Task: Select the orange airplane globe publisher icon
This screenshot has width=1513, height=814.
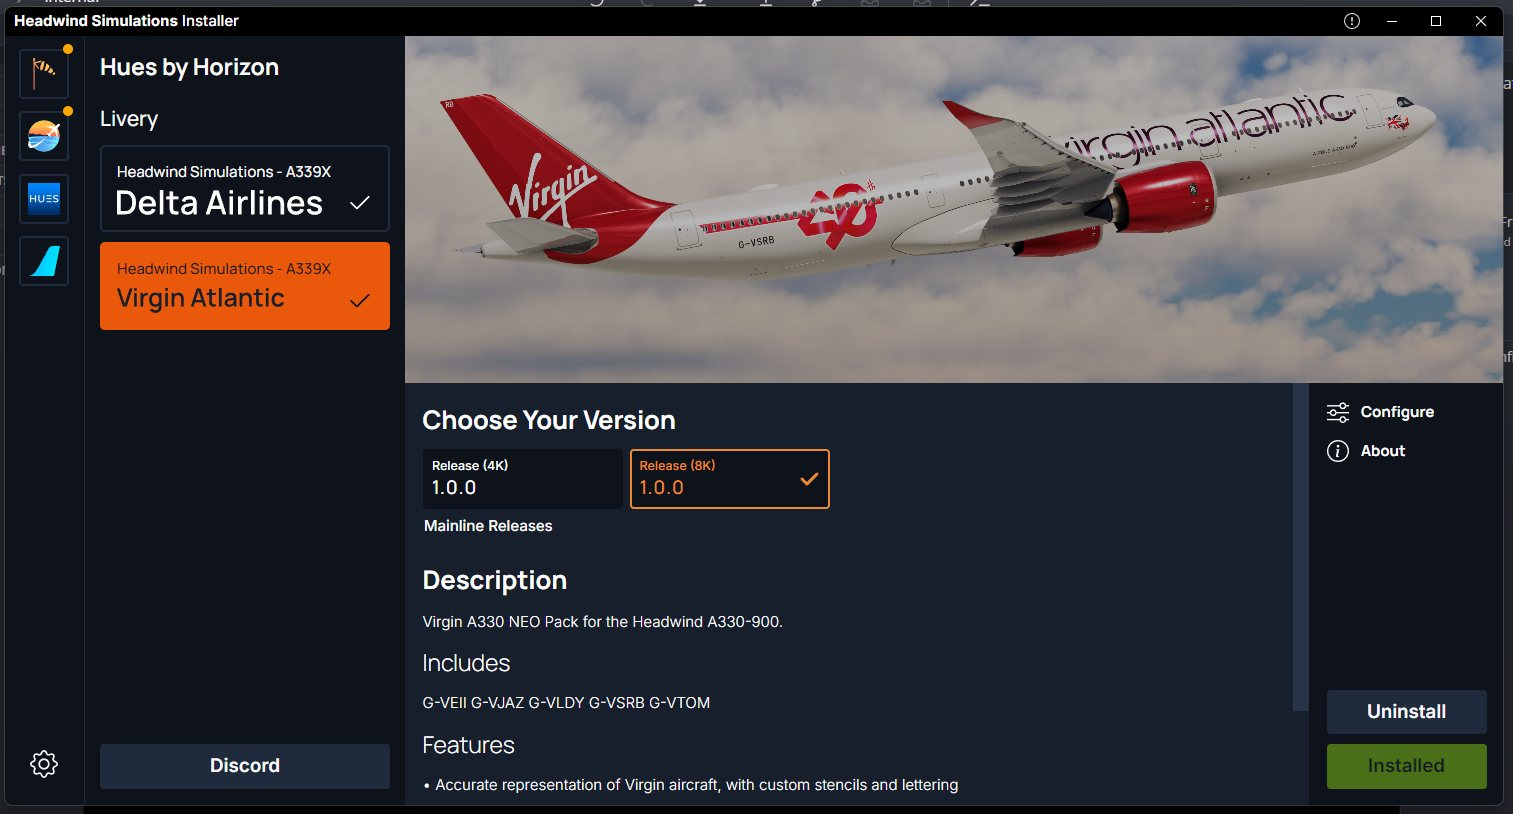Action: 44,135
